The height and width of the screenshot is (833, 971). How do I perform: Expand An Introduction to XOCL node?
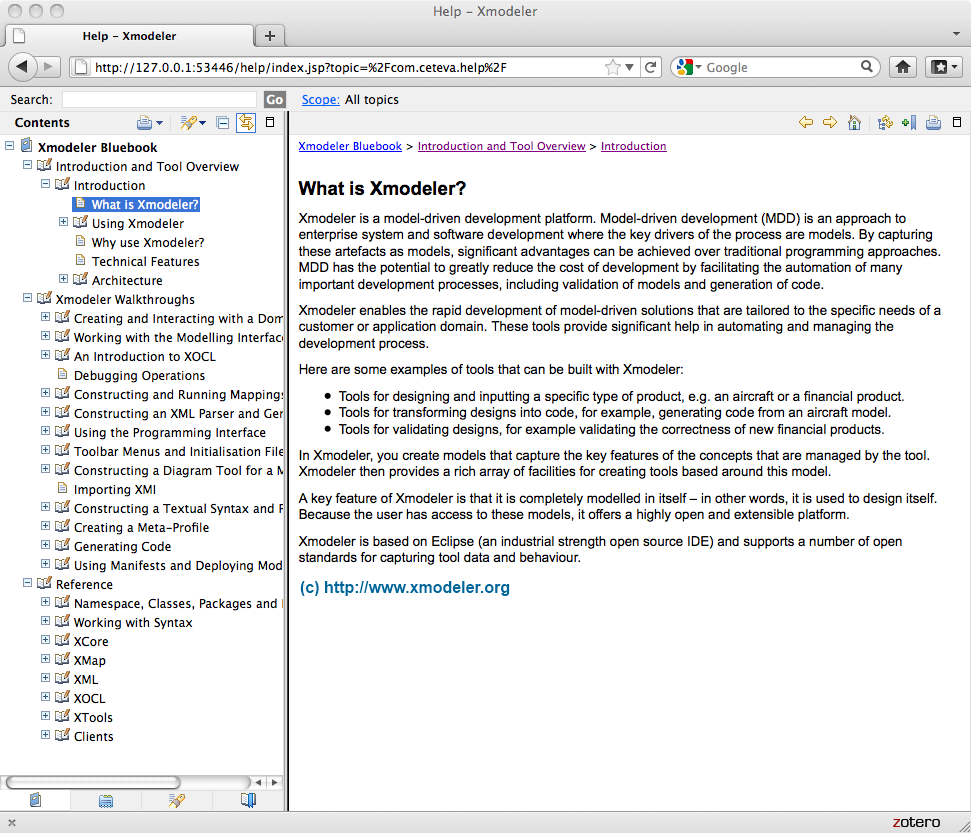click(45, 355)
